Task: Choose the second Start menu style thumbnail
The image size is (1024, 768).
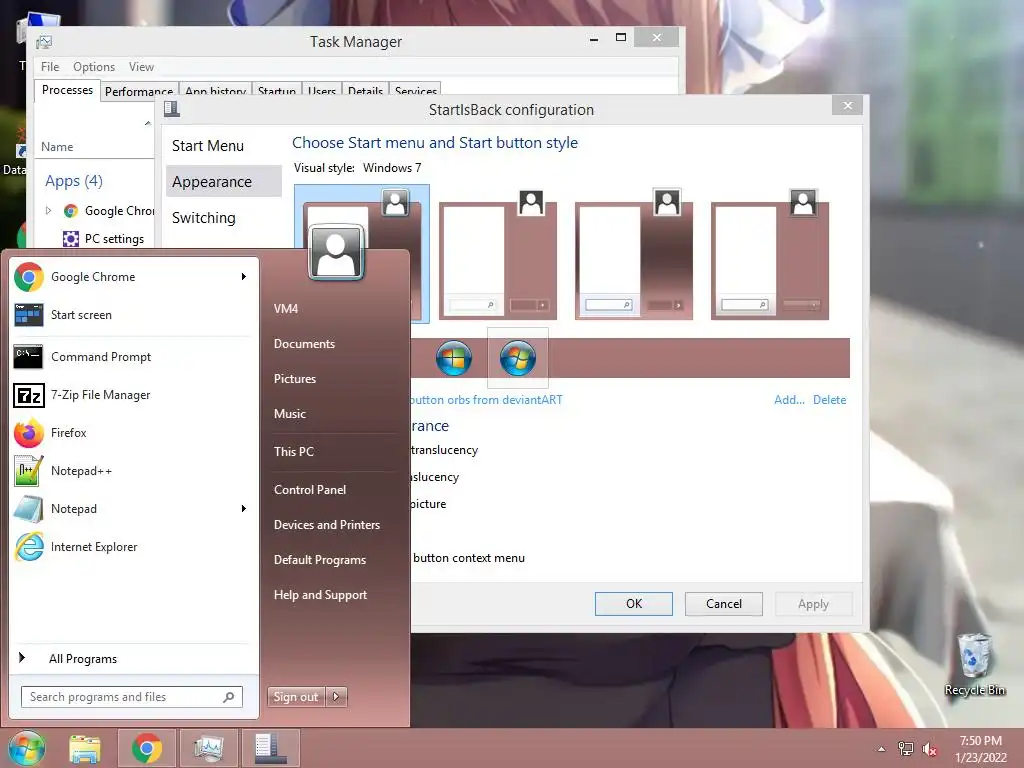Action: pyautogui.click(x=498, y=255)
